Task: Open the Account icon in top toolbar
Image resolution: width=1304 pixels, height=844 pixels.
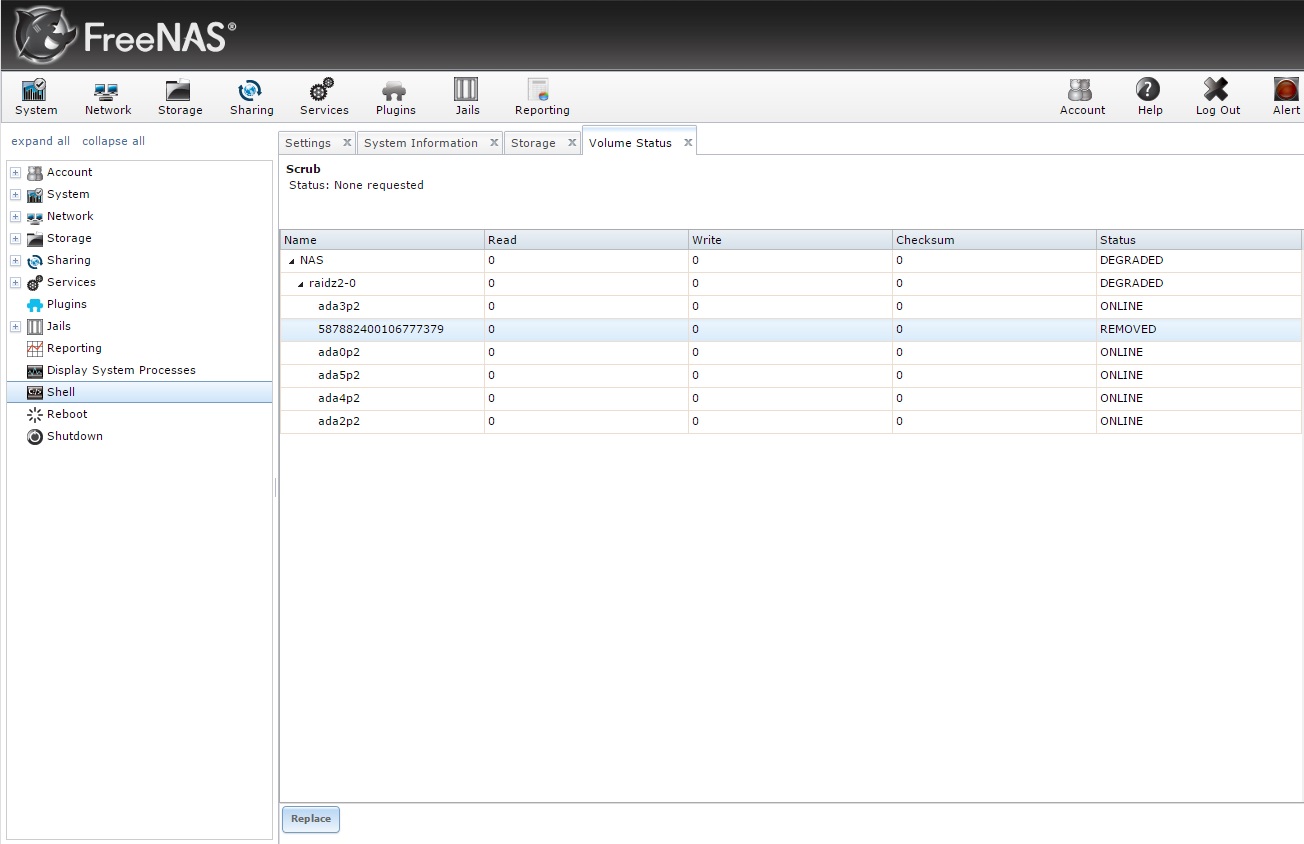Action: [1082, 97]
